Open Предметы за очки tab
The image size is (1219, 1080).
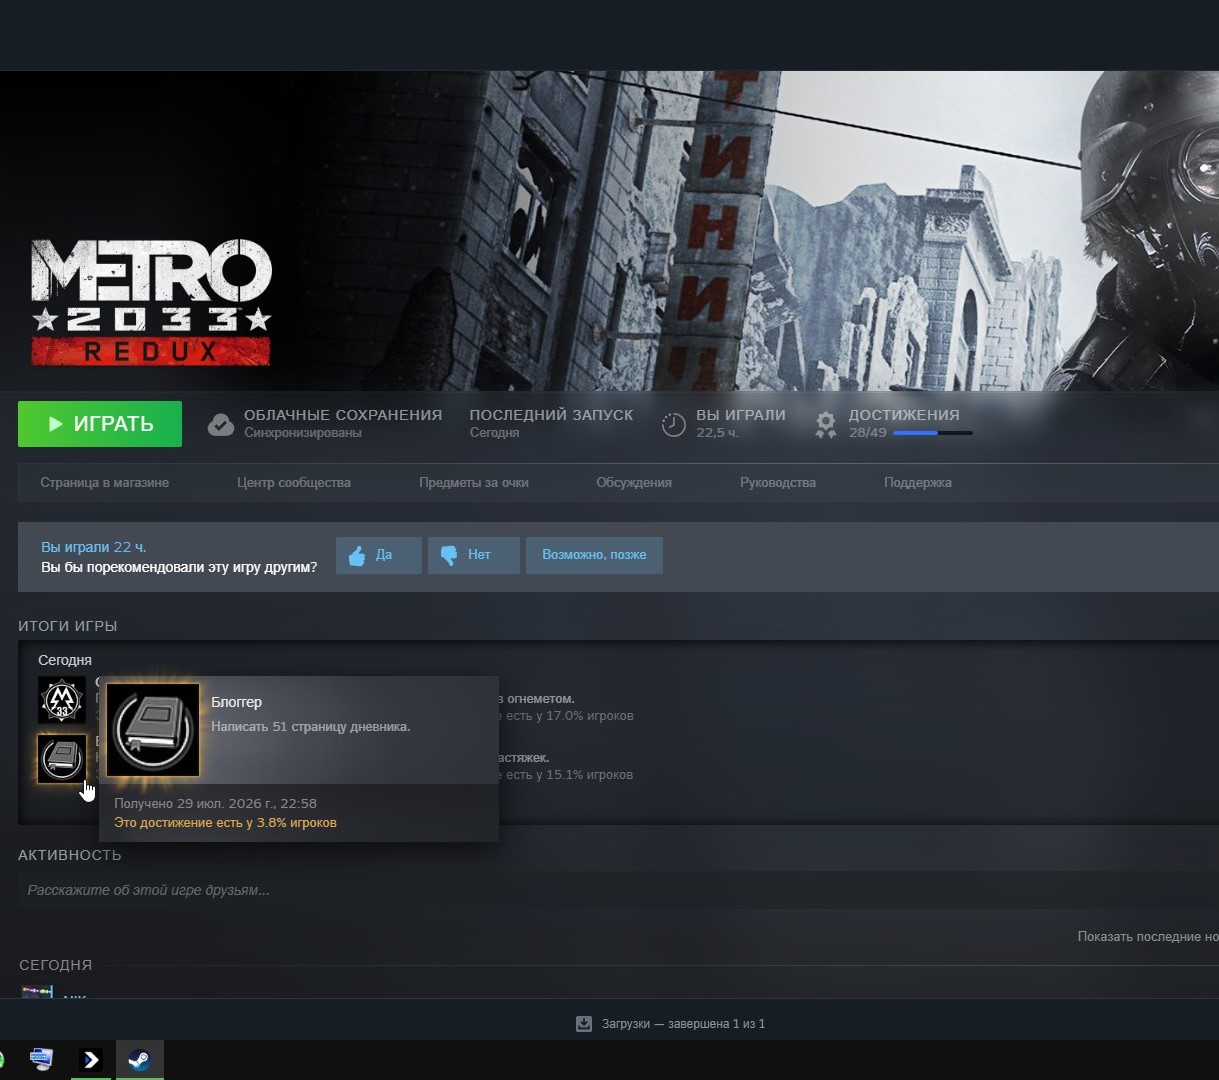point(474,482)
